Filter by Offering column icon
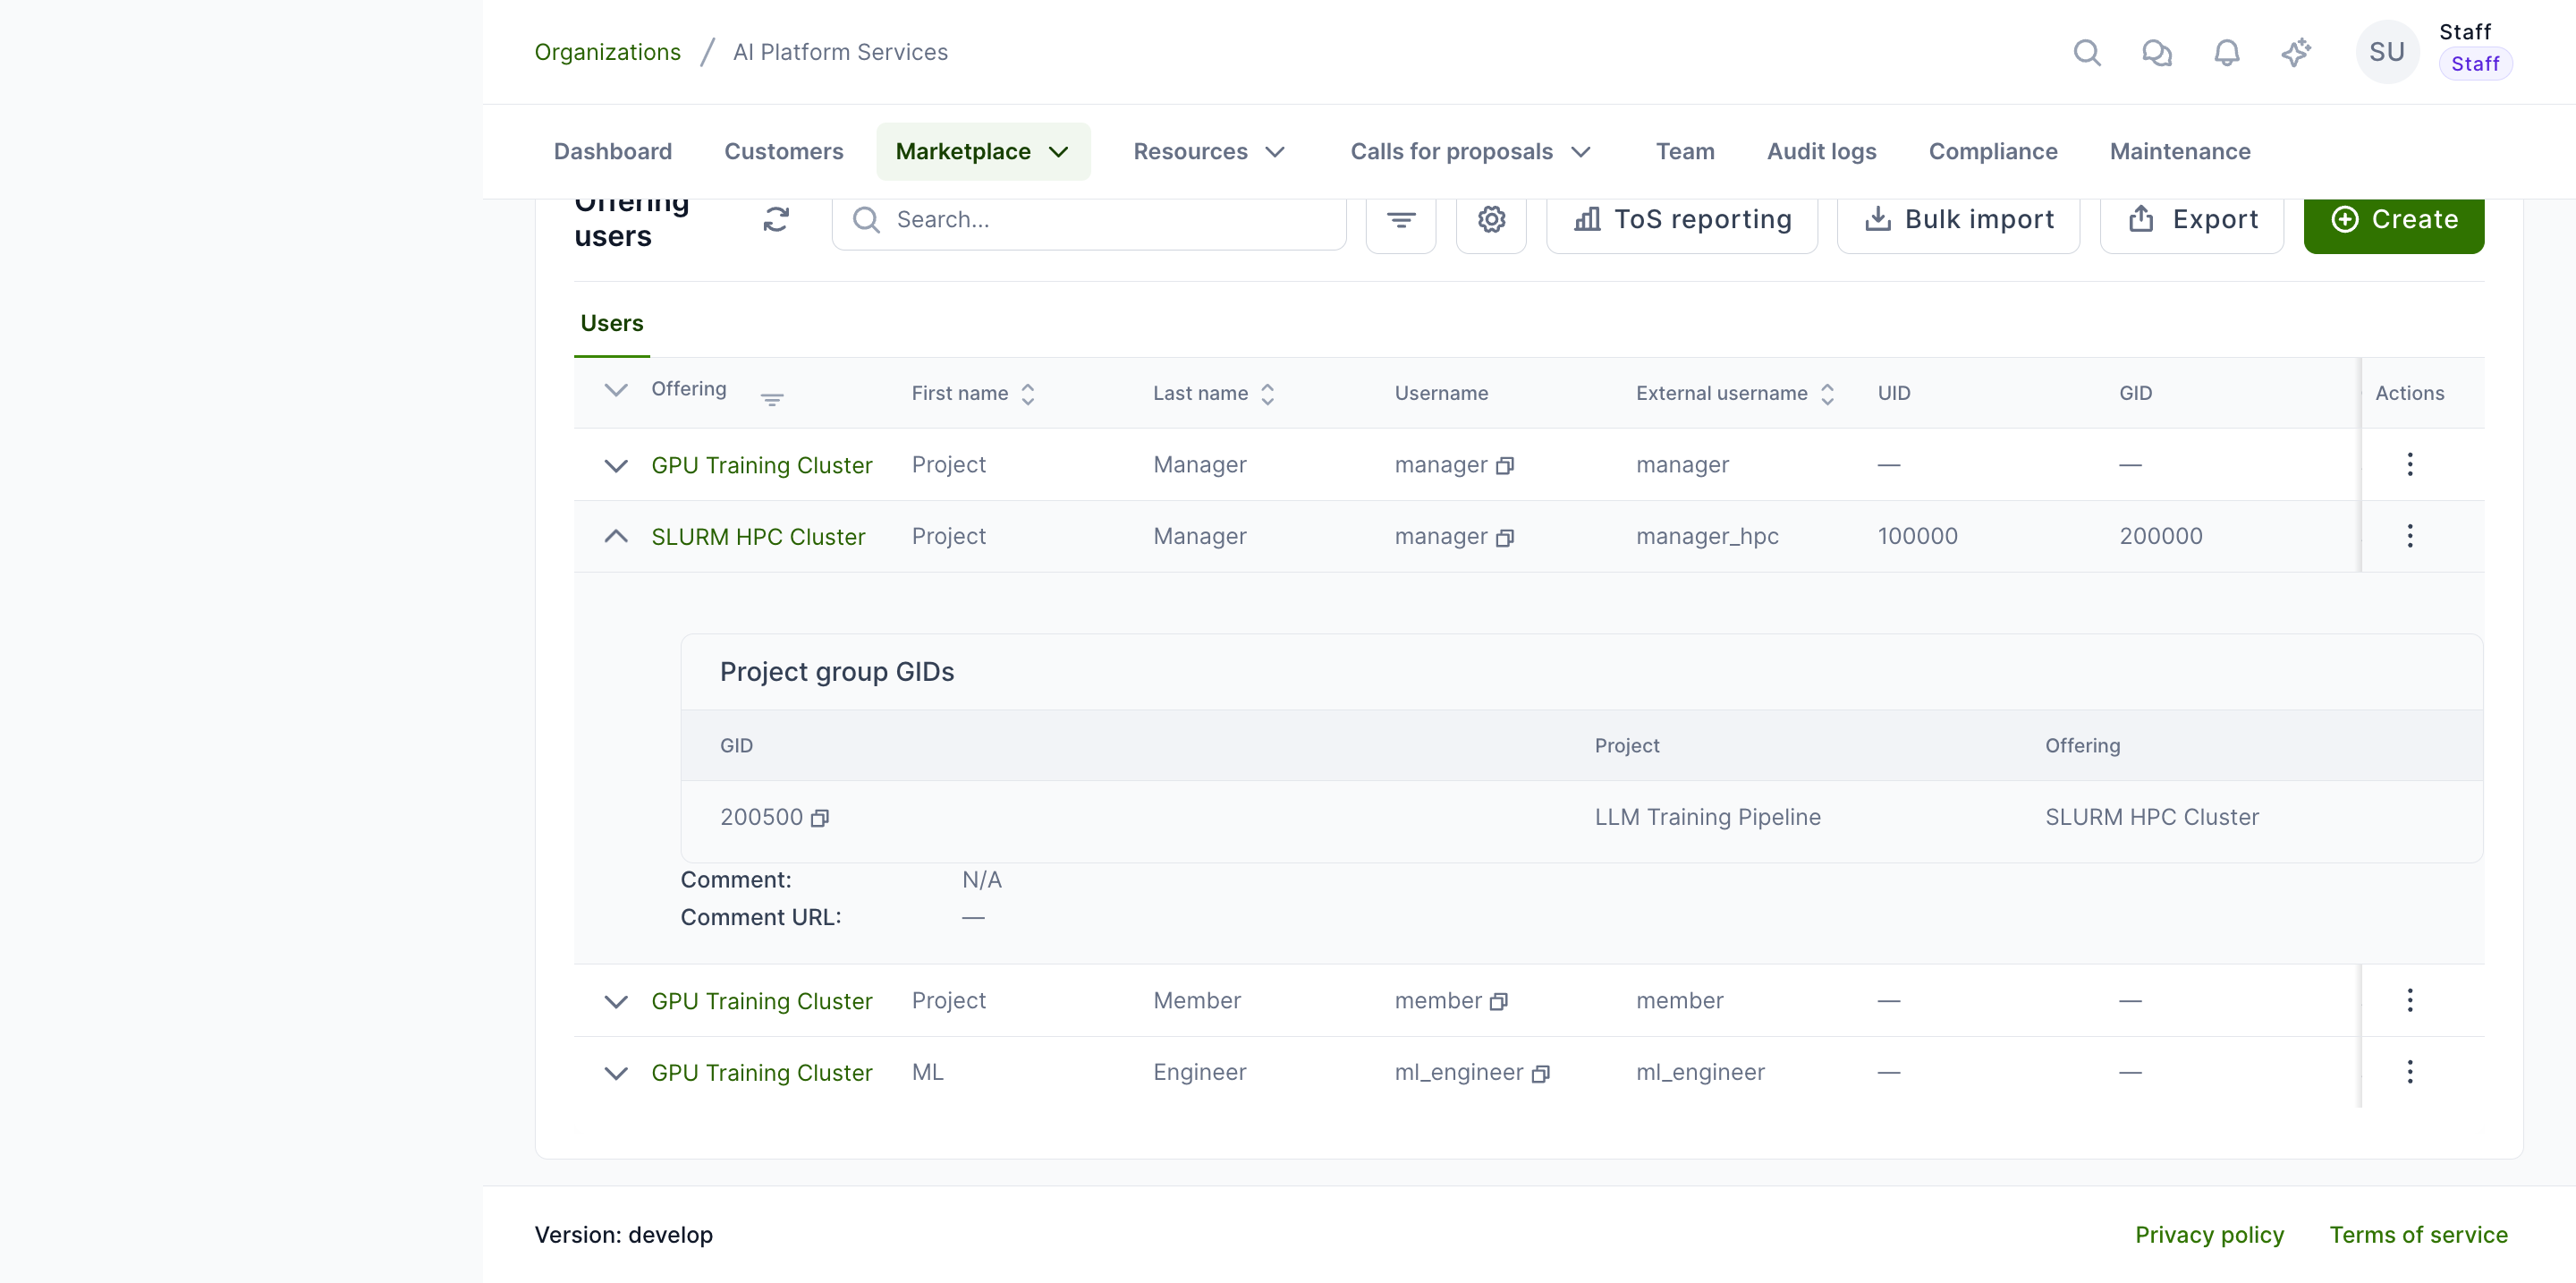This screenshot has width=2576, height=1283. (x=771, y=400)
